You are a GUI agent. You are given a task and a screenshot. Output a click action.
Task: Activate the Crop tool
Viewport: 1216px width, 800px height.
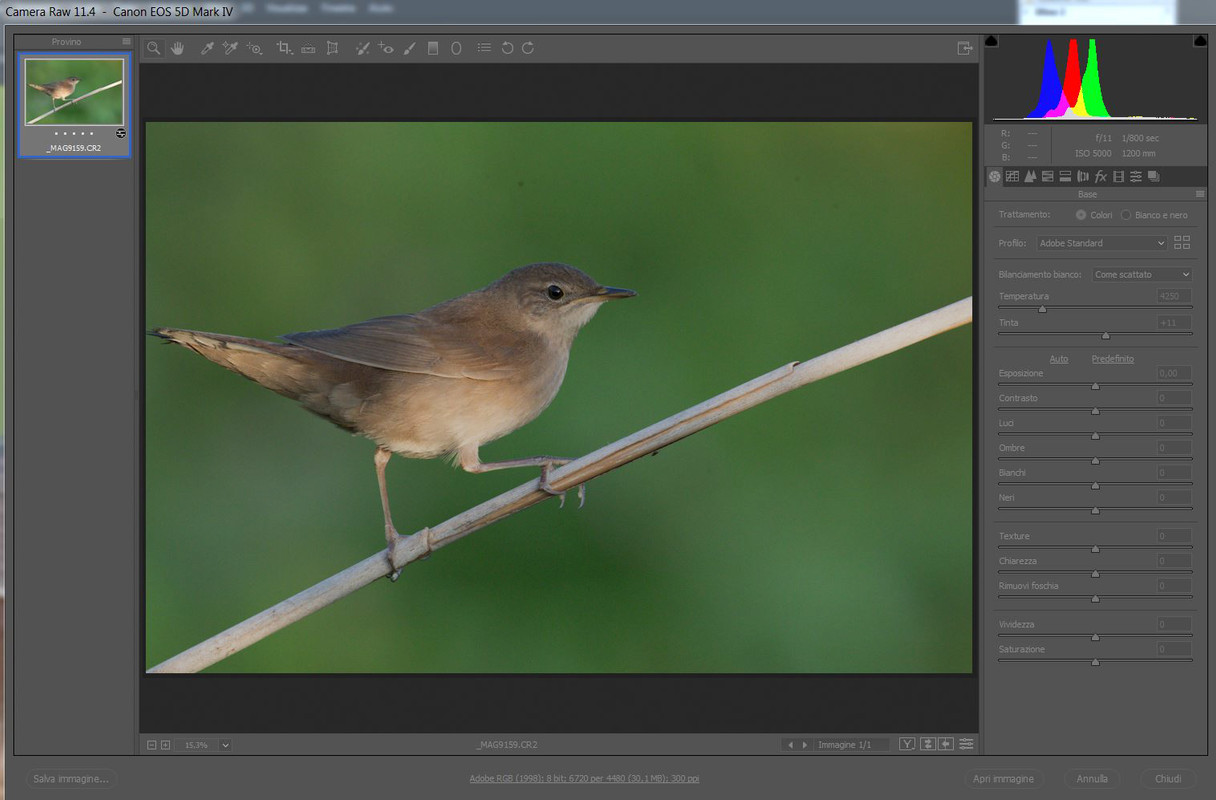click(x=284, y=48)
